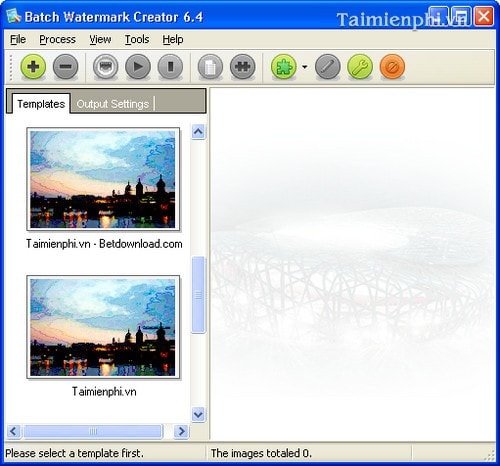Click the green plus add images icon
The height and width of the screenshot is (466, 500).
coord(33,67)
